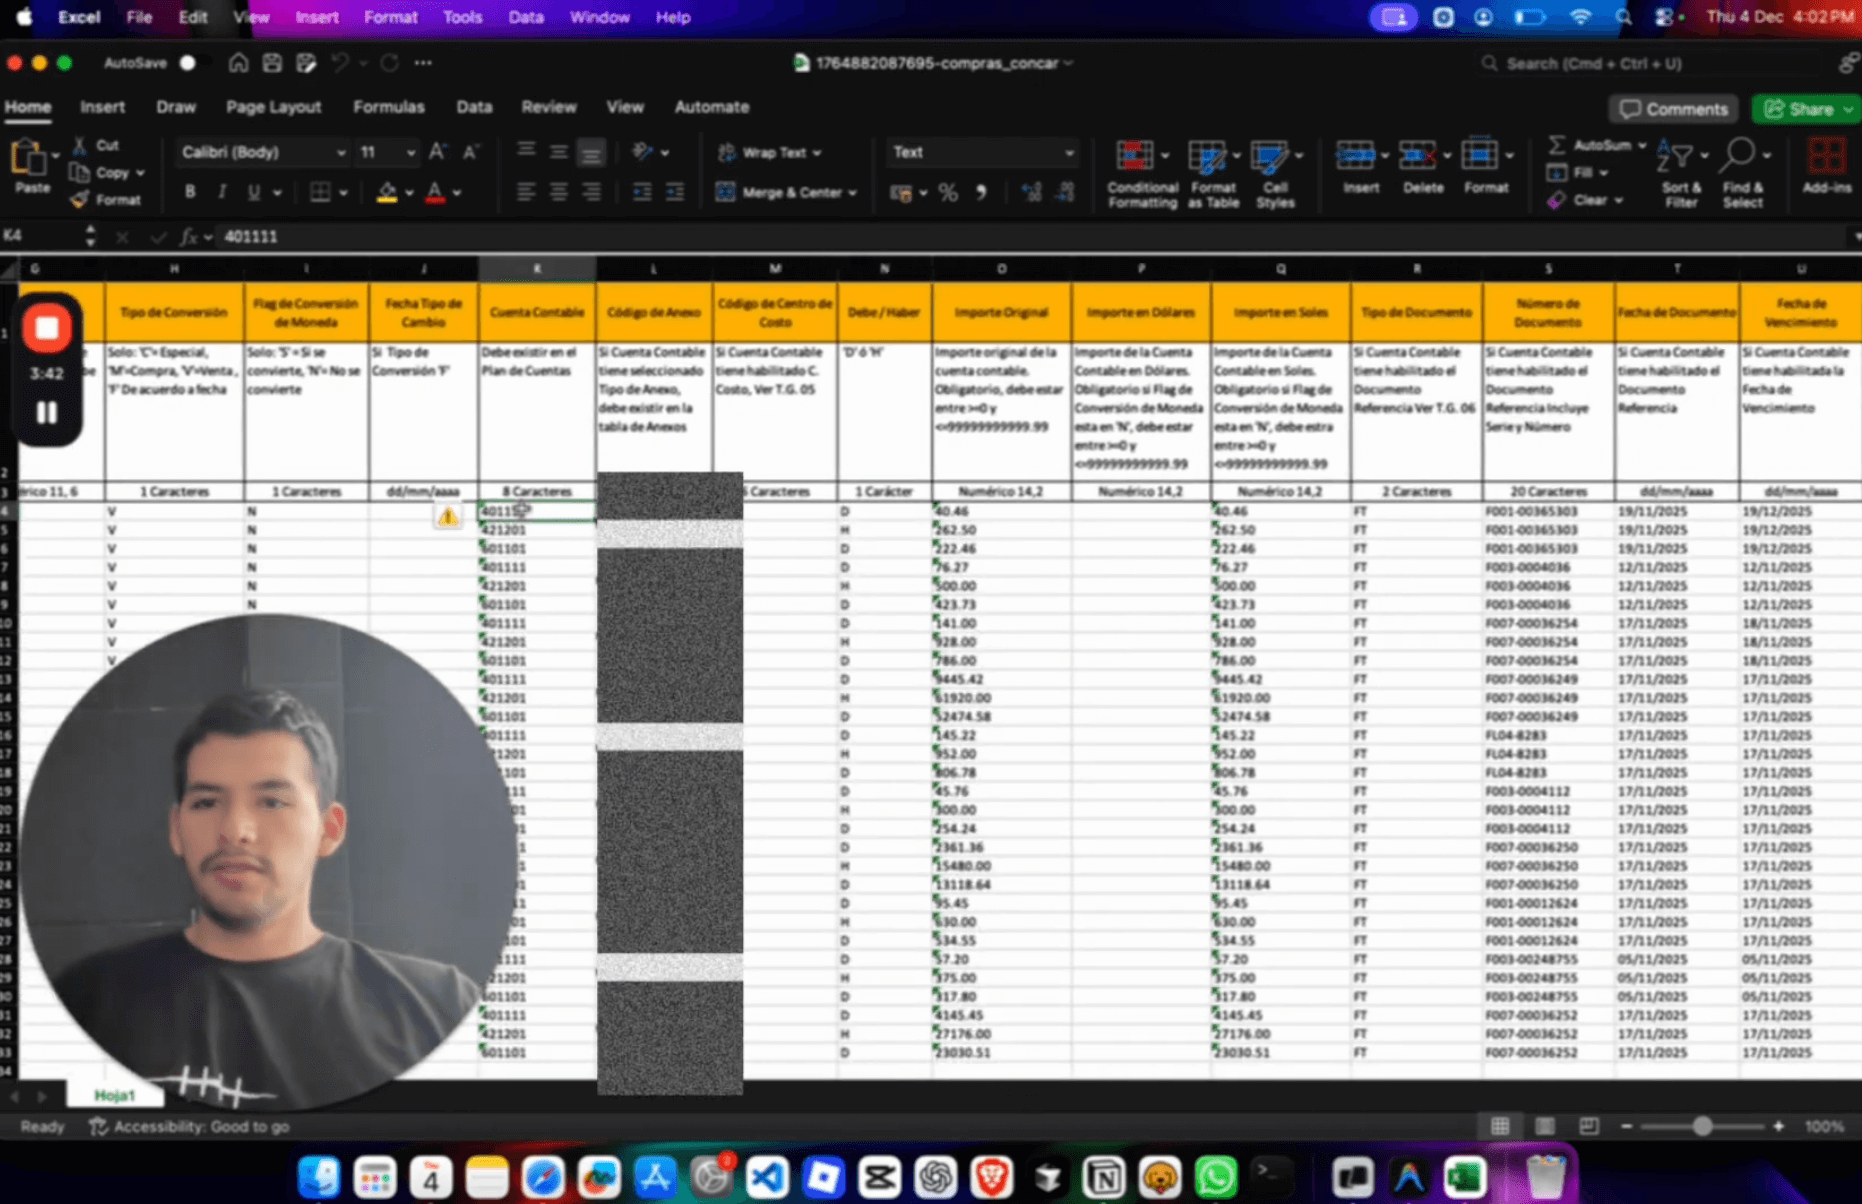
Task: Click the Format as Table icon
Action: pos(1207,158)
